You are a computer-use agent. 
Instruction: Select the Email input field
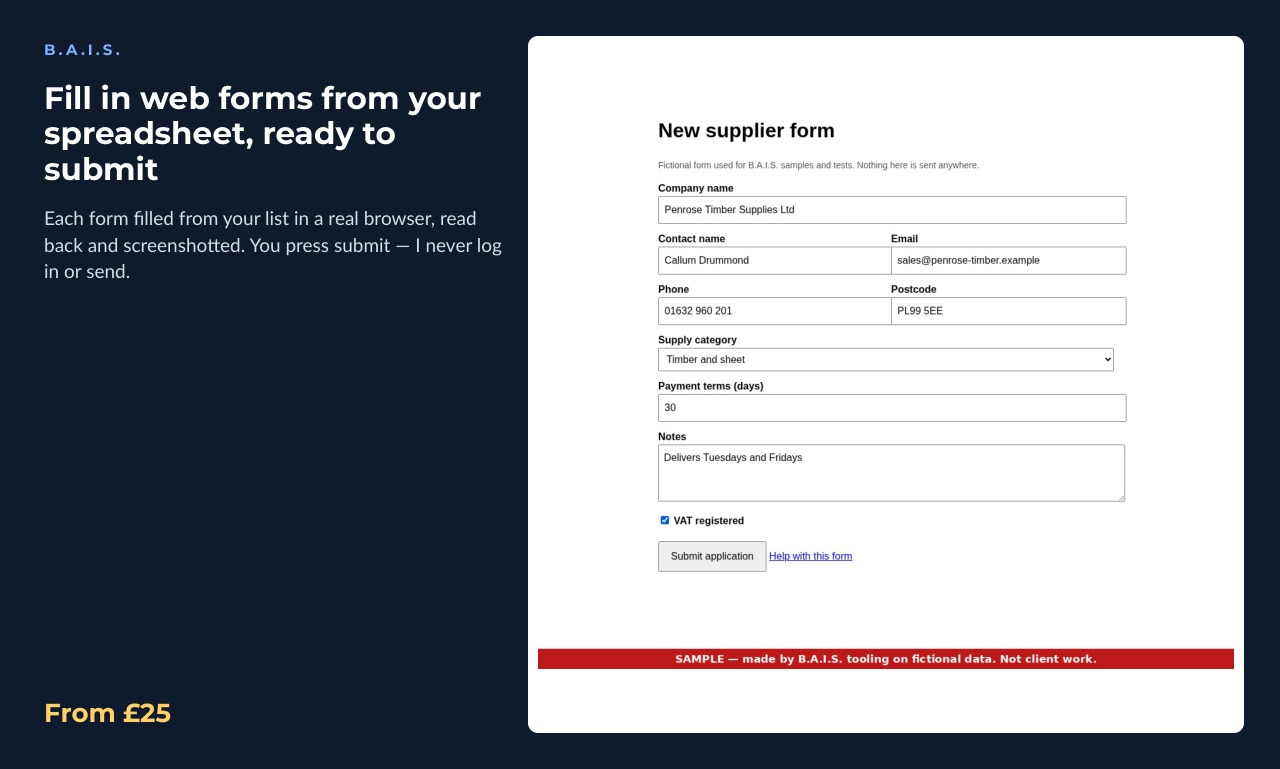pyautogui.click(x=1008, y=260)
